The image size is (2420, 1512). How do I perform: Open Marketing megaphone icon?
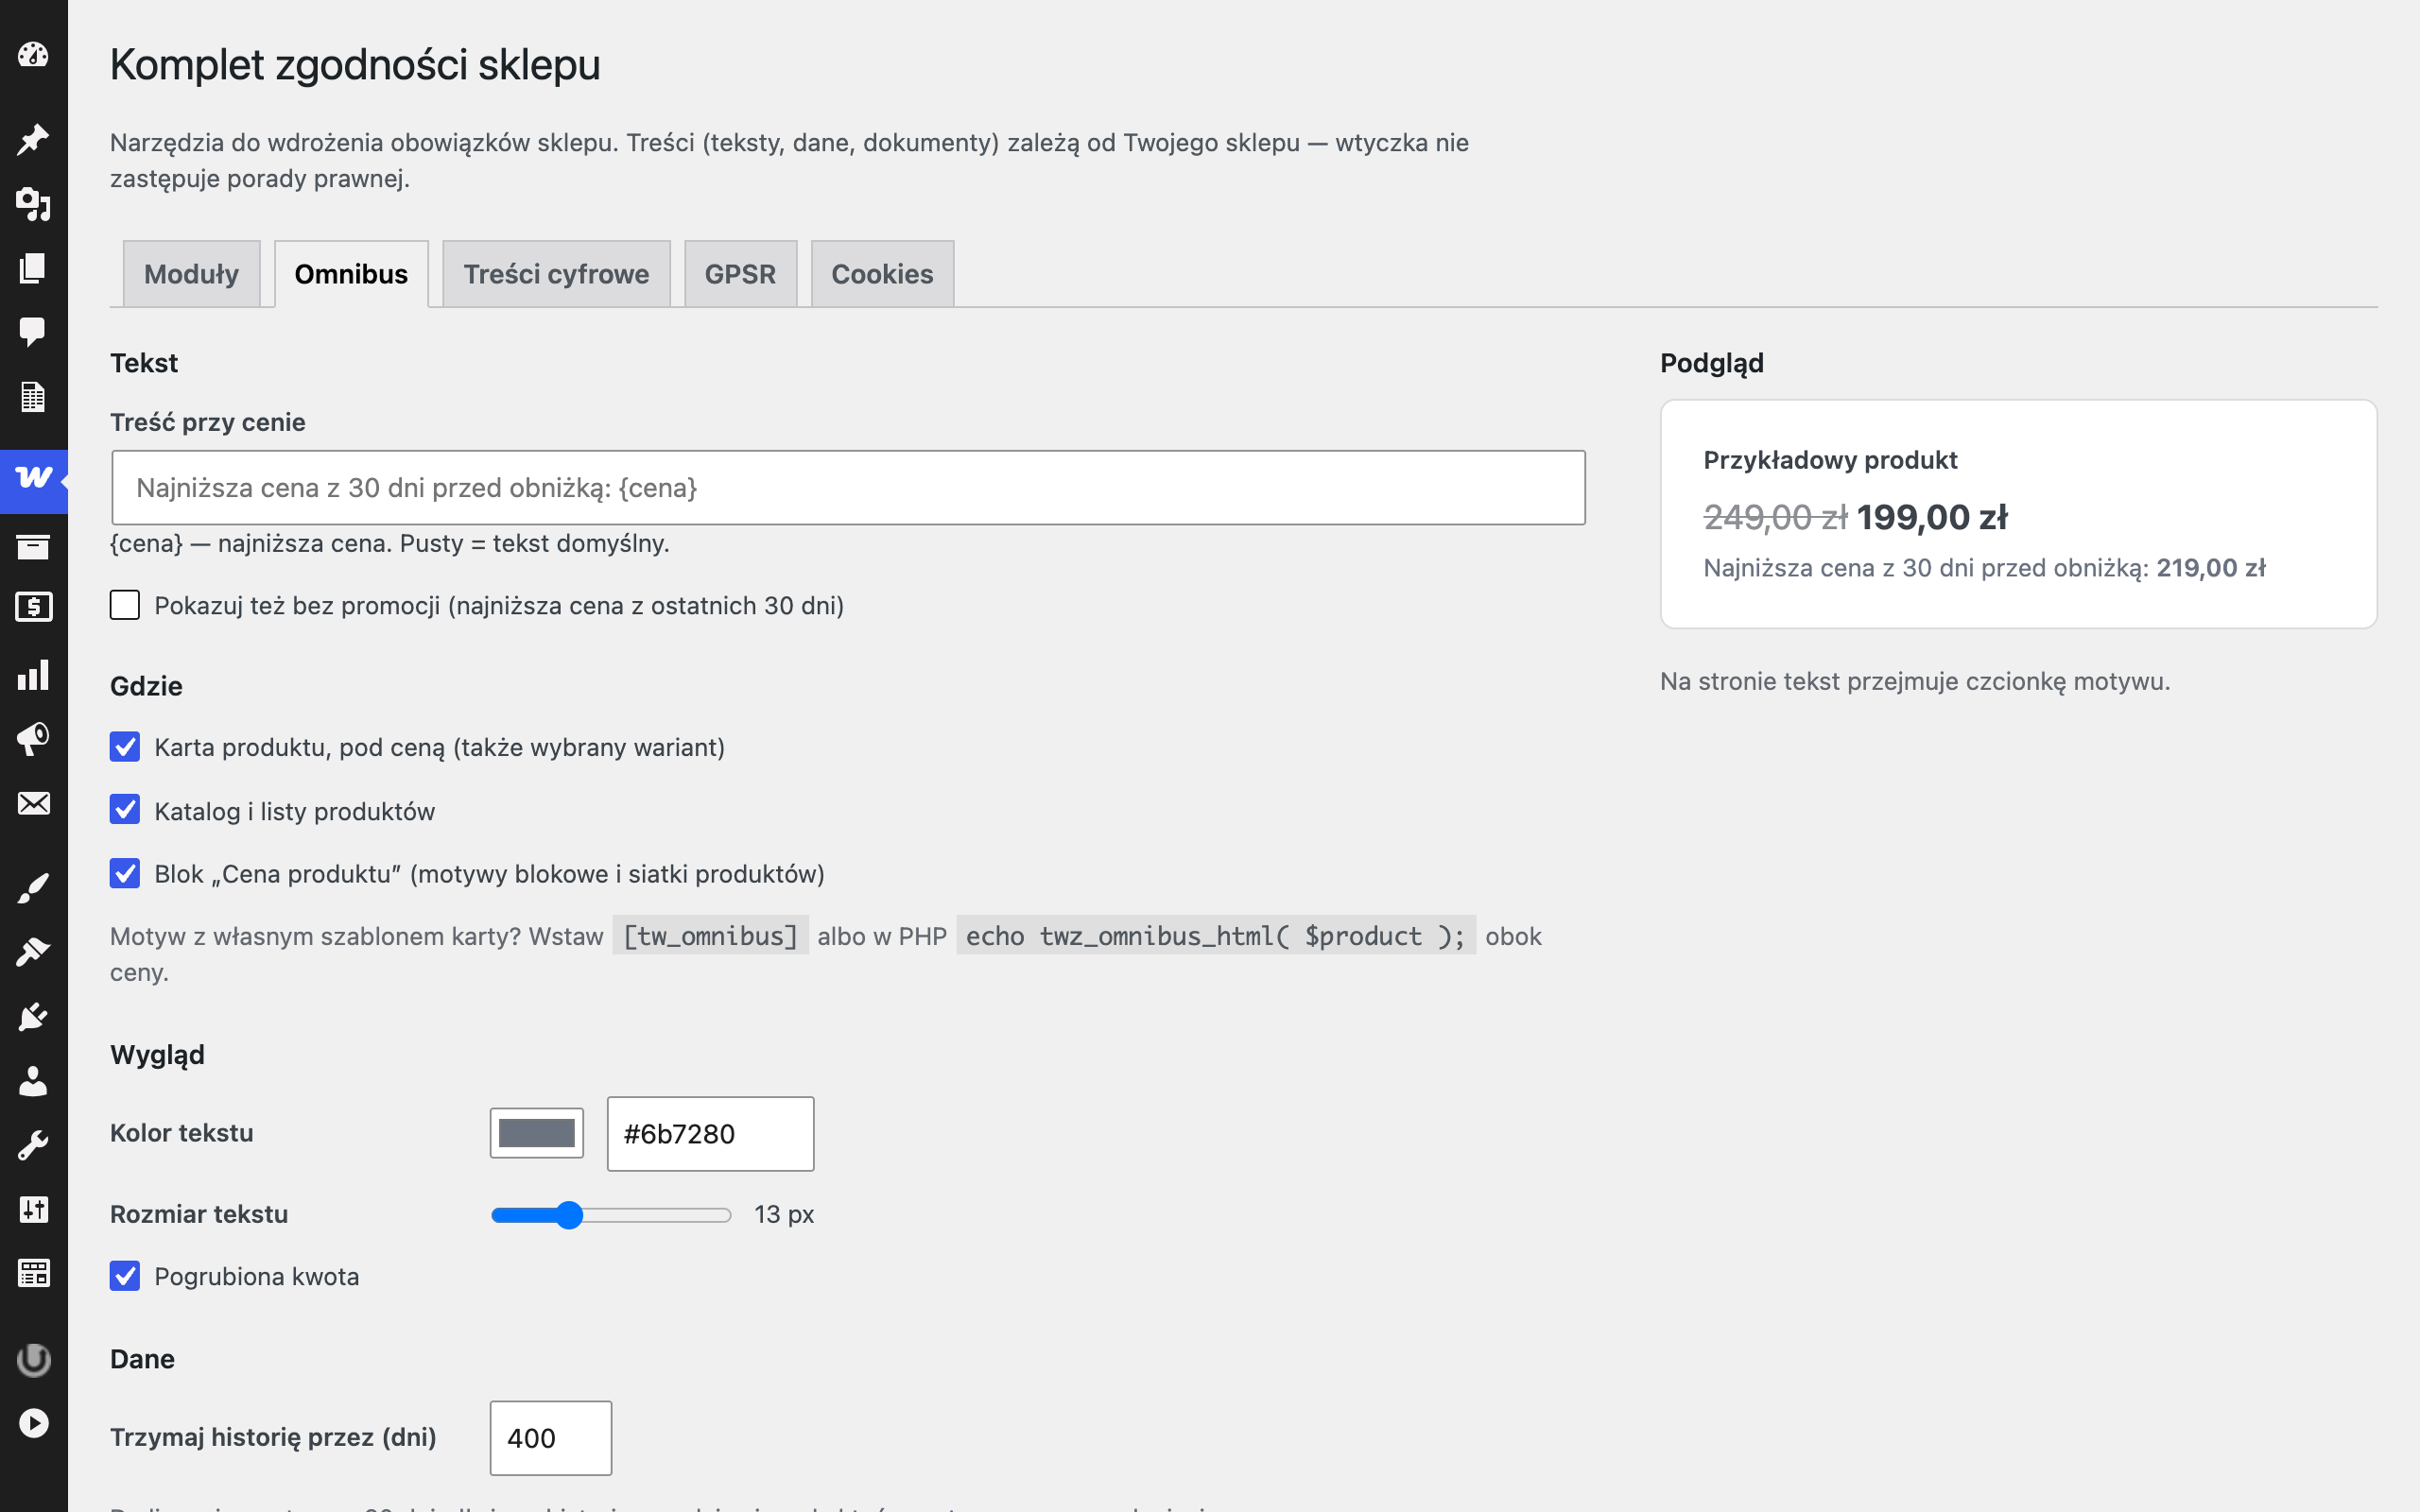[33, 739]
